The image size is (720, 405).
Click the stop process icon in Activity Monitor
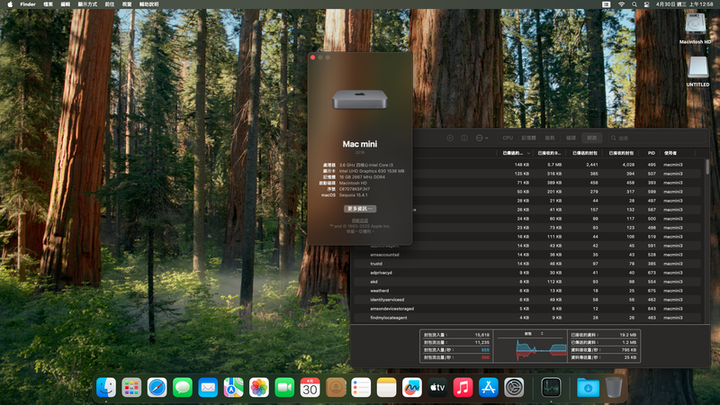click(x=450, y=138)
